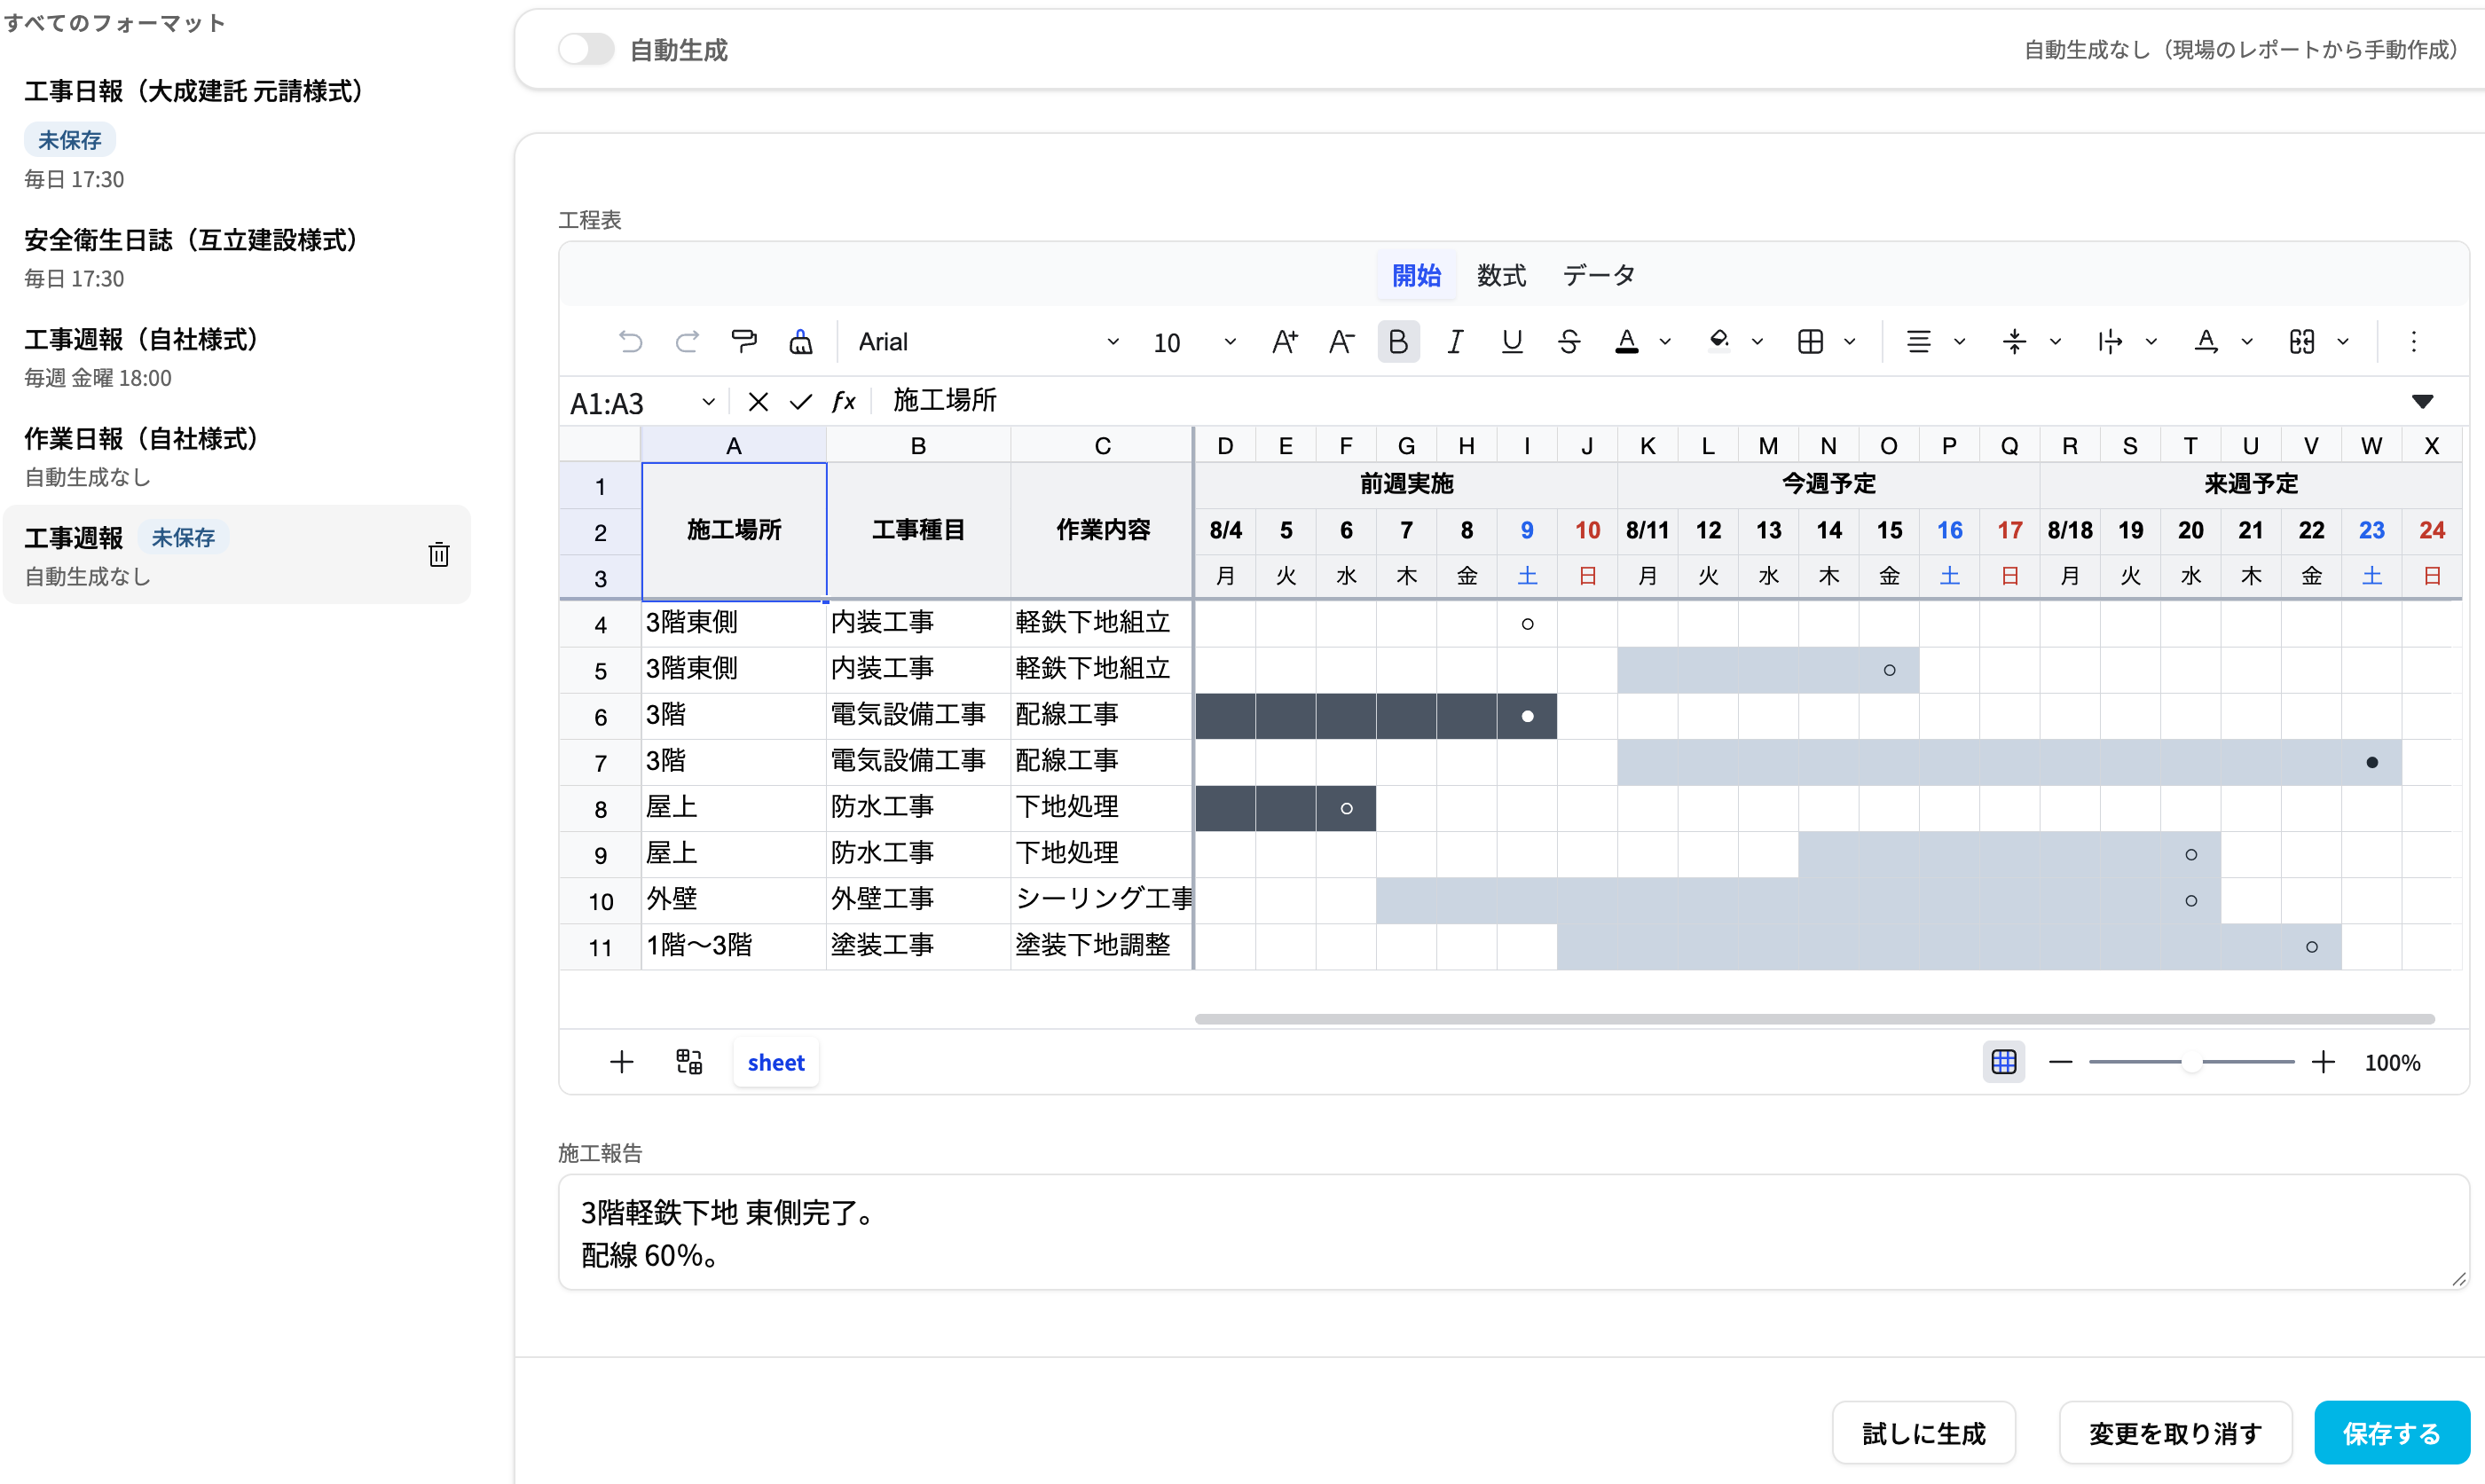Switch to the 数式 tab
2485x1484 pixels.
point(1501,275)
